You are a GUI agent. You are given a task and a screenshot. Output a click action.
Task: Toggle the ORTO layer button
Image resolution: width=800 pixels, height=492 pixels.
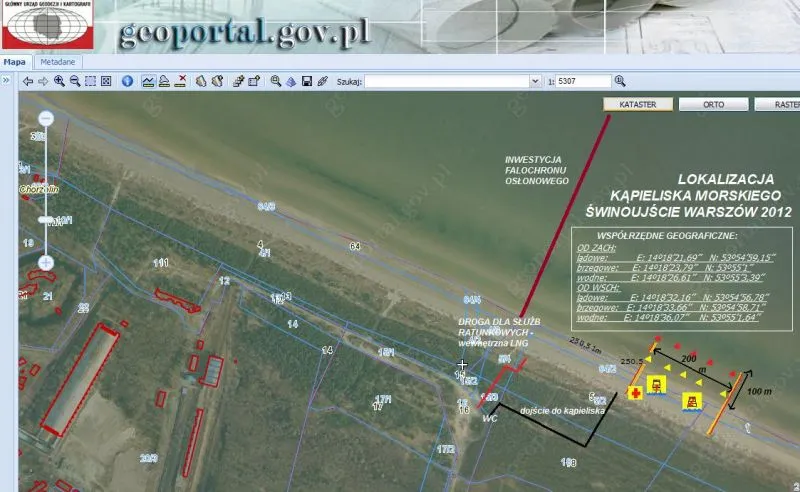coord(711,104)
